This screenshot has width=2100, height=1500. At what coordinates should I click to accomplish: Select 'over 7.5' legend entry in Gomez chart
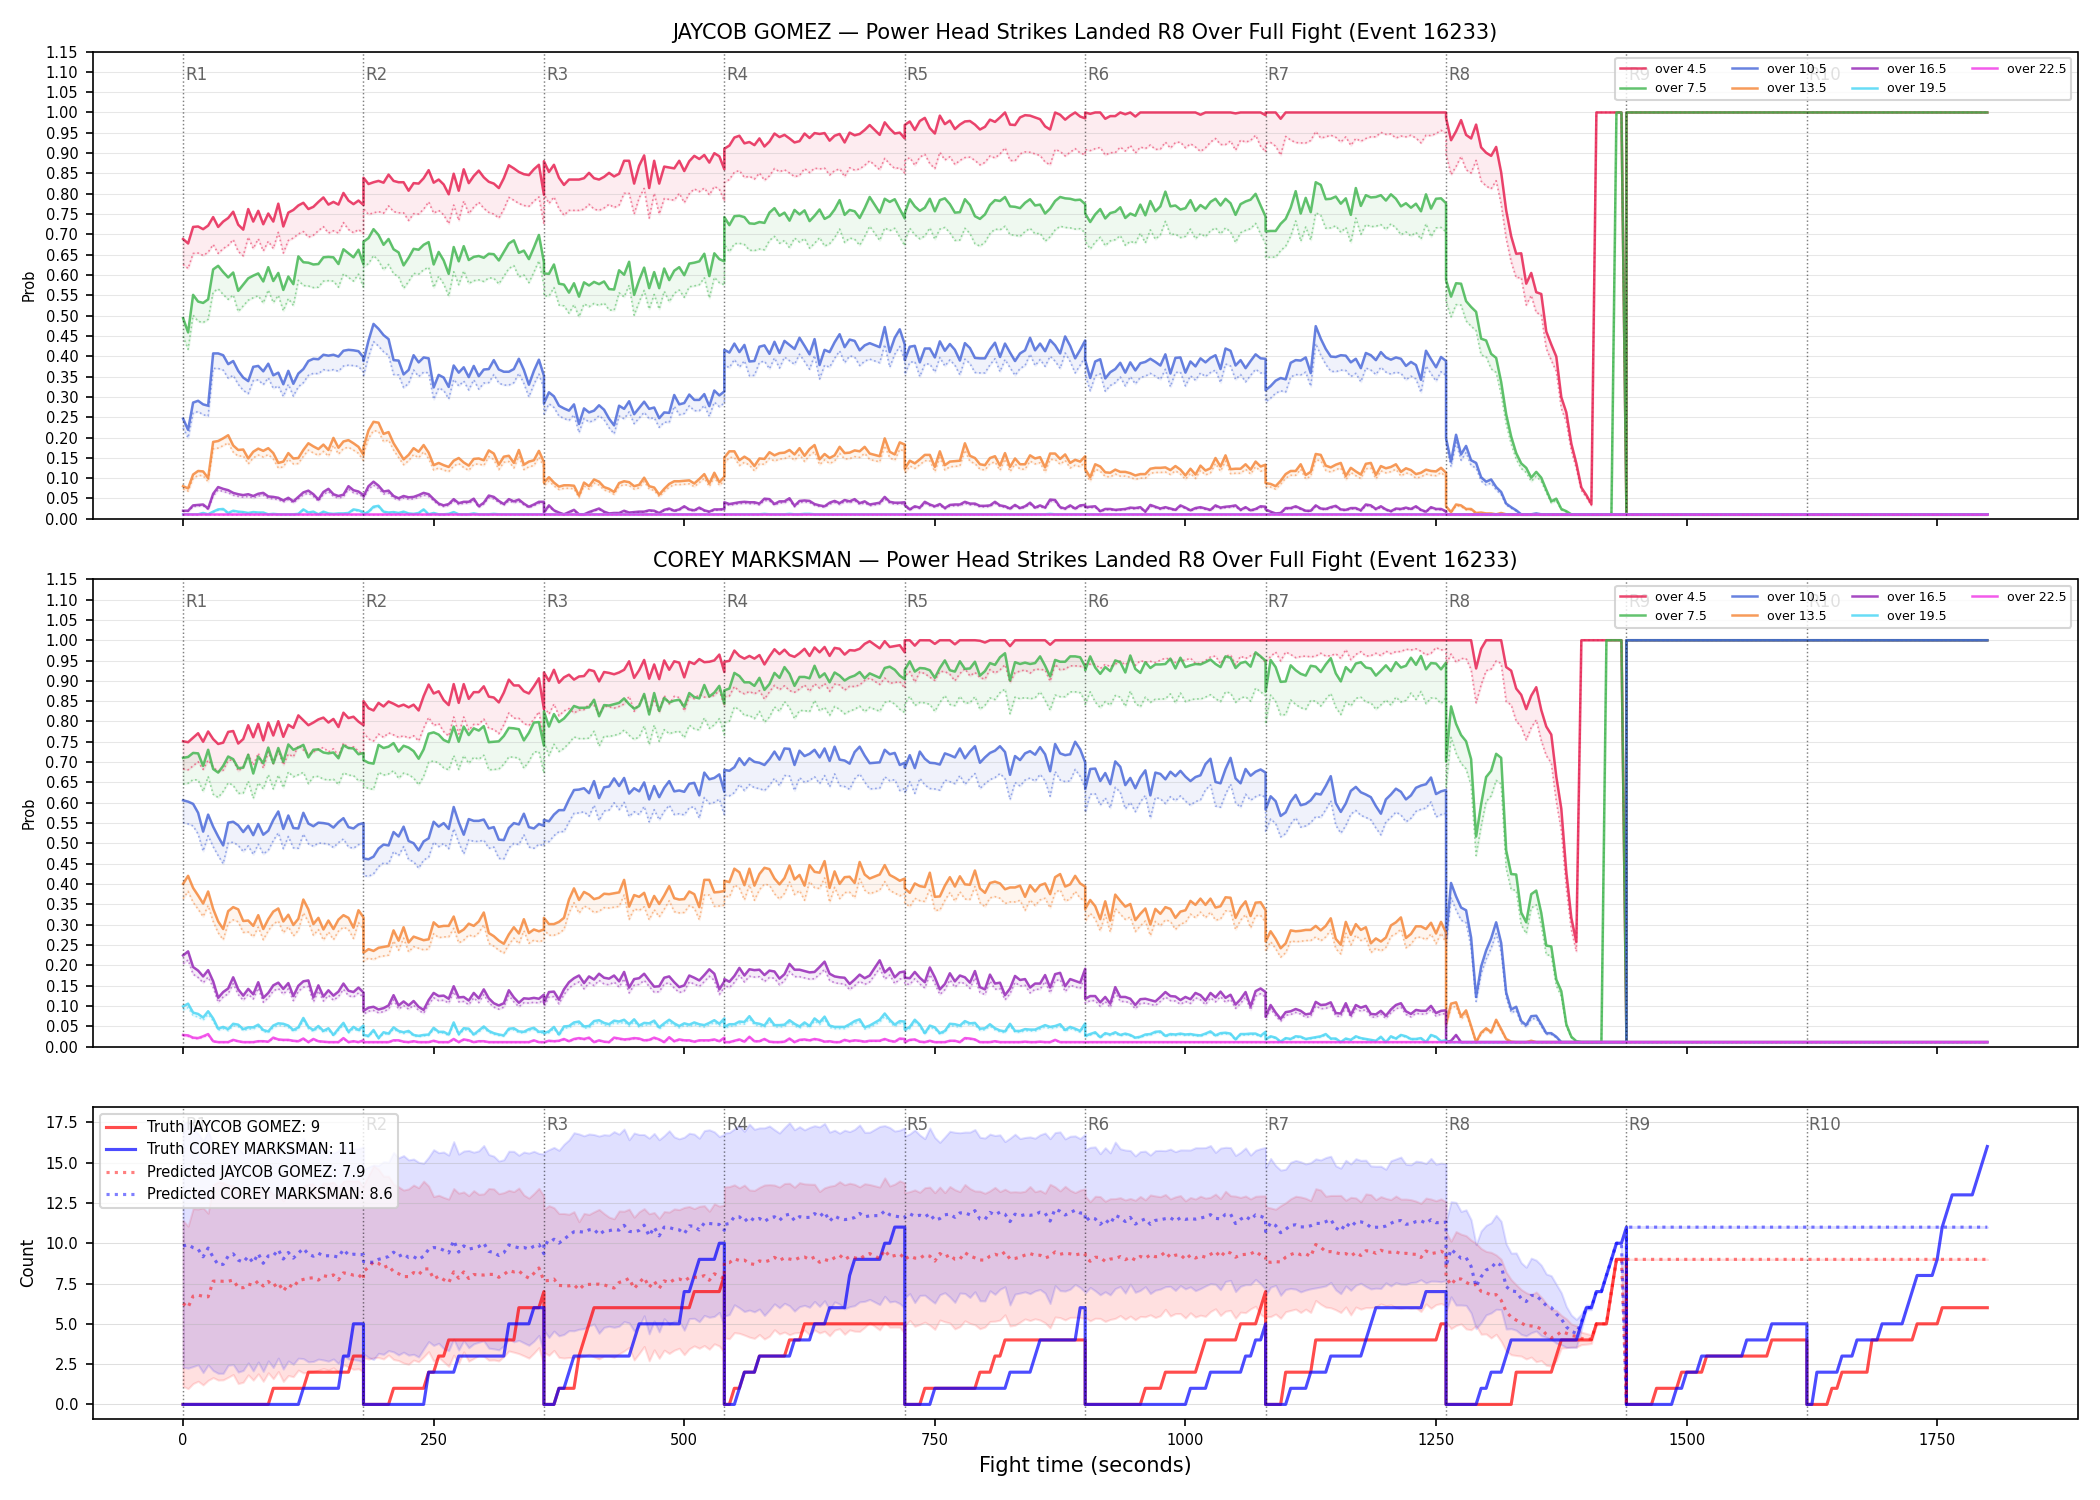[x=1662, y=88]
